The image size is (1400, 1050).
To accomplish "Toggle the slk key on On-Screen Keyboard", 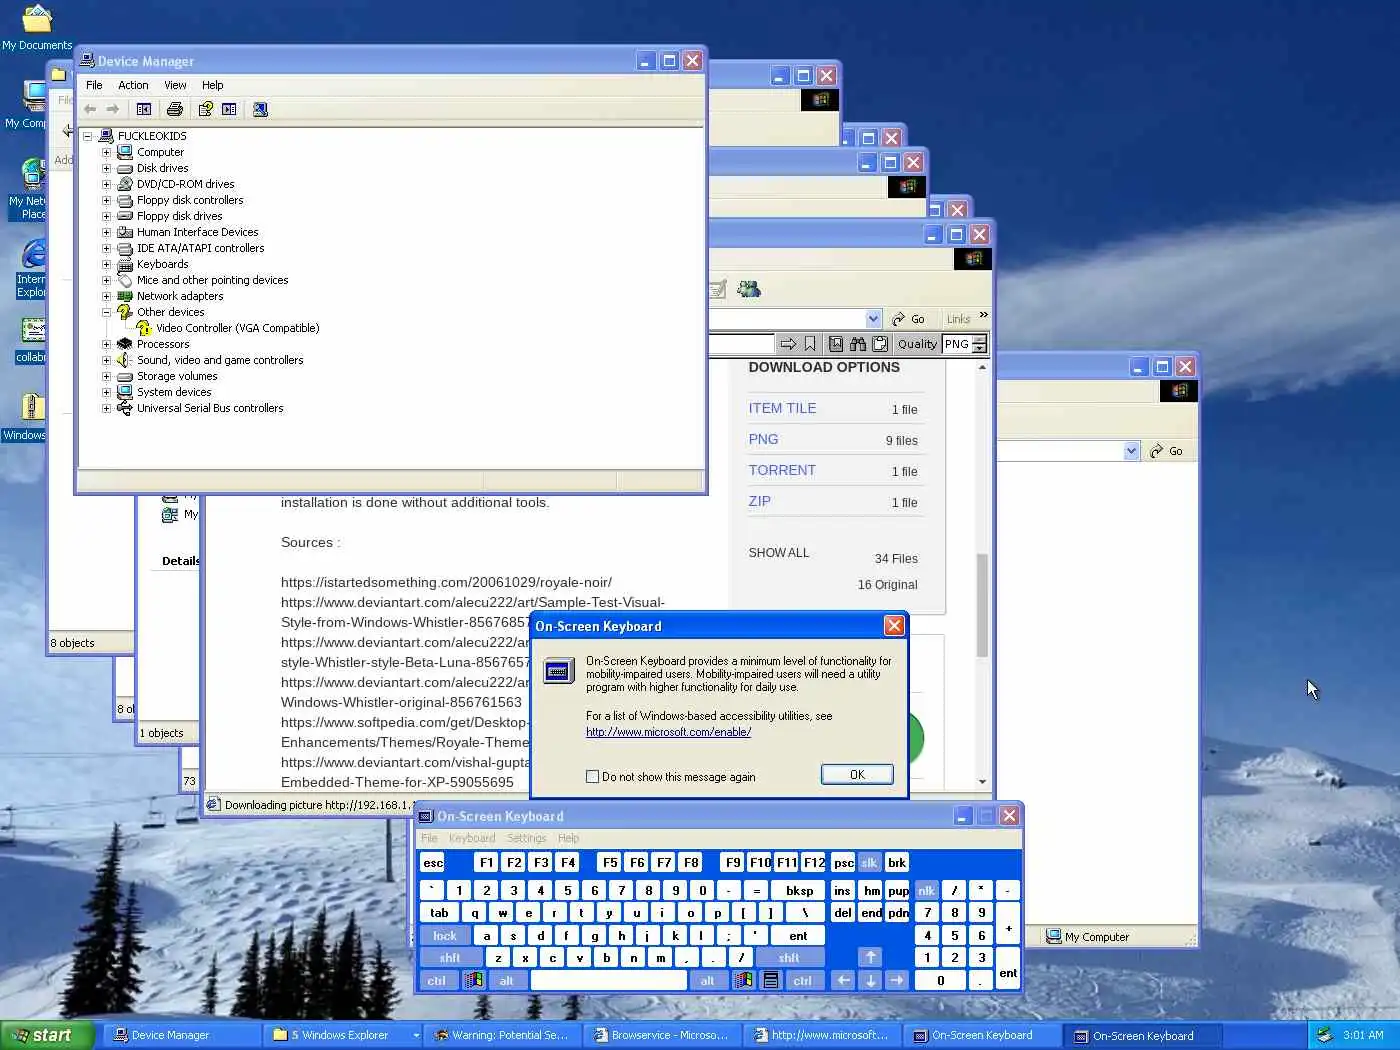I will pyautogui.click(x=869, y=863).
